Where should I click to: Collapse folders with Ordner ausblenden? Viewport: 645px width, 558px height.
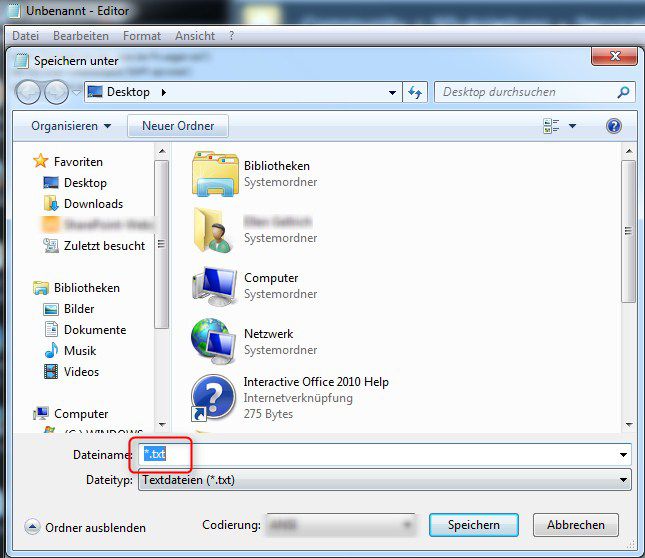(85, 527)
